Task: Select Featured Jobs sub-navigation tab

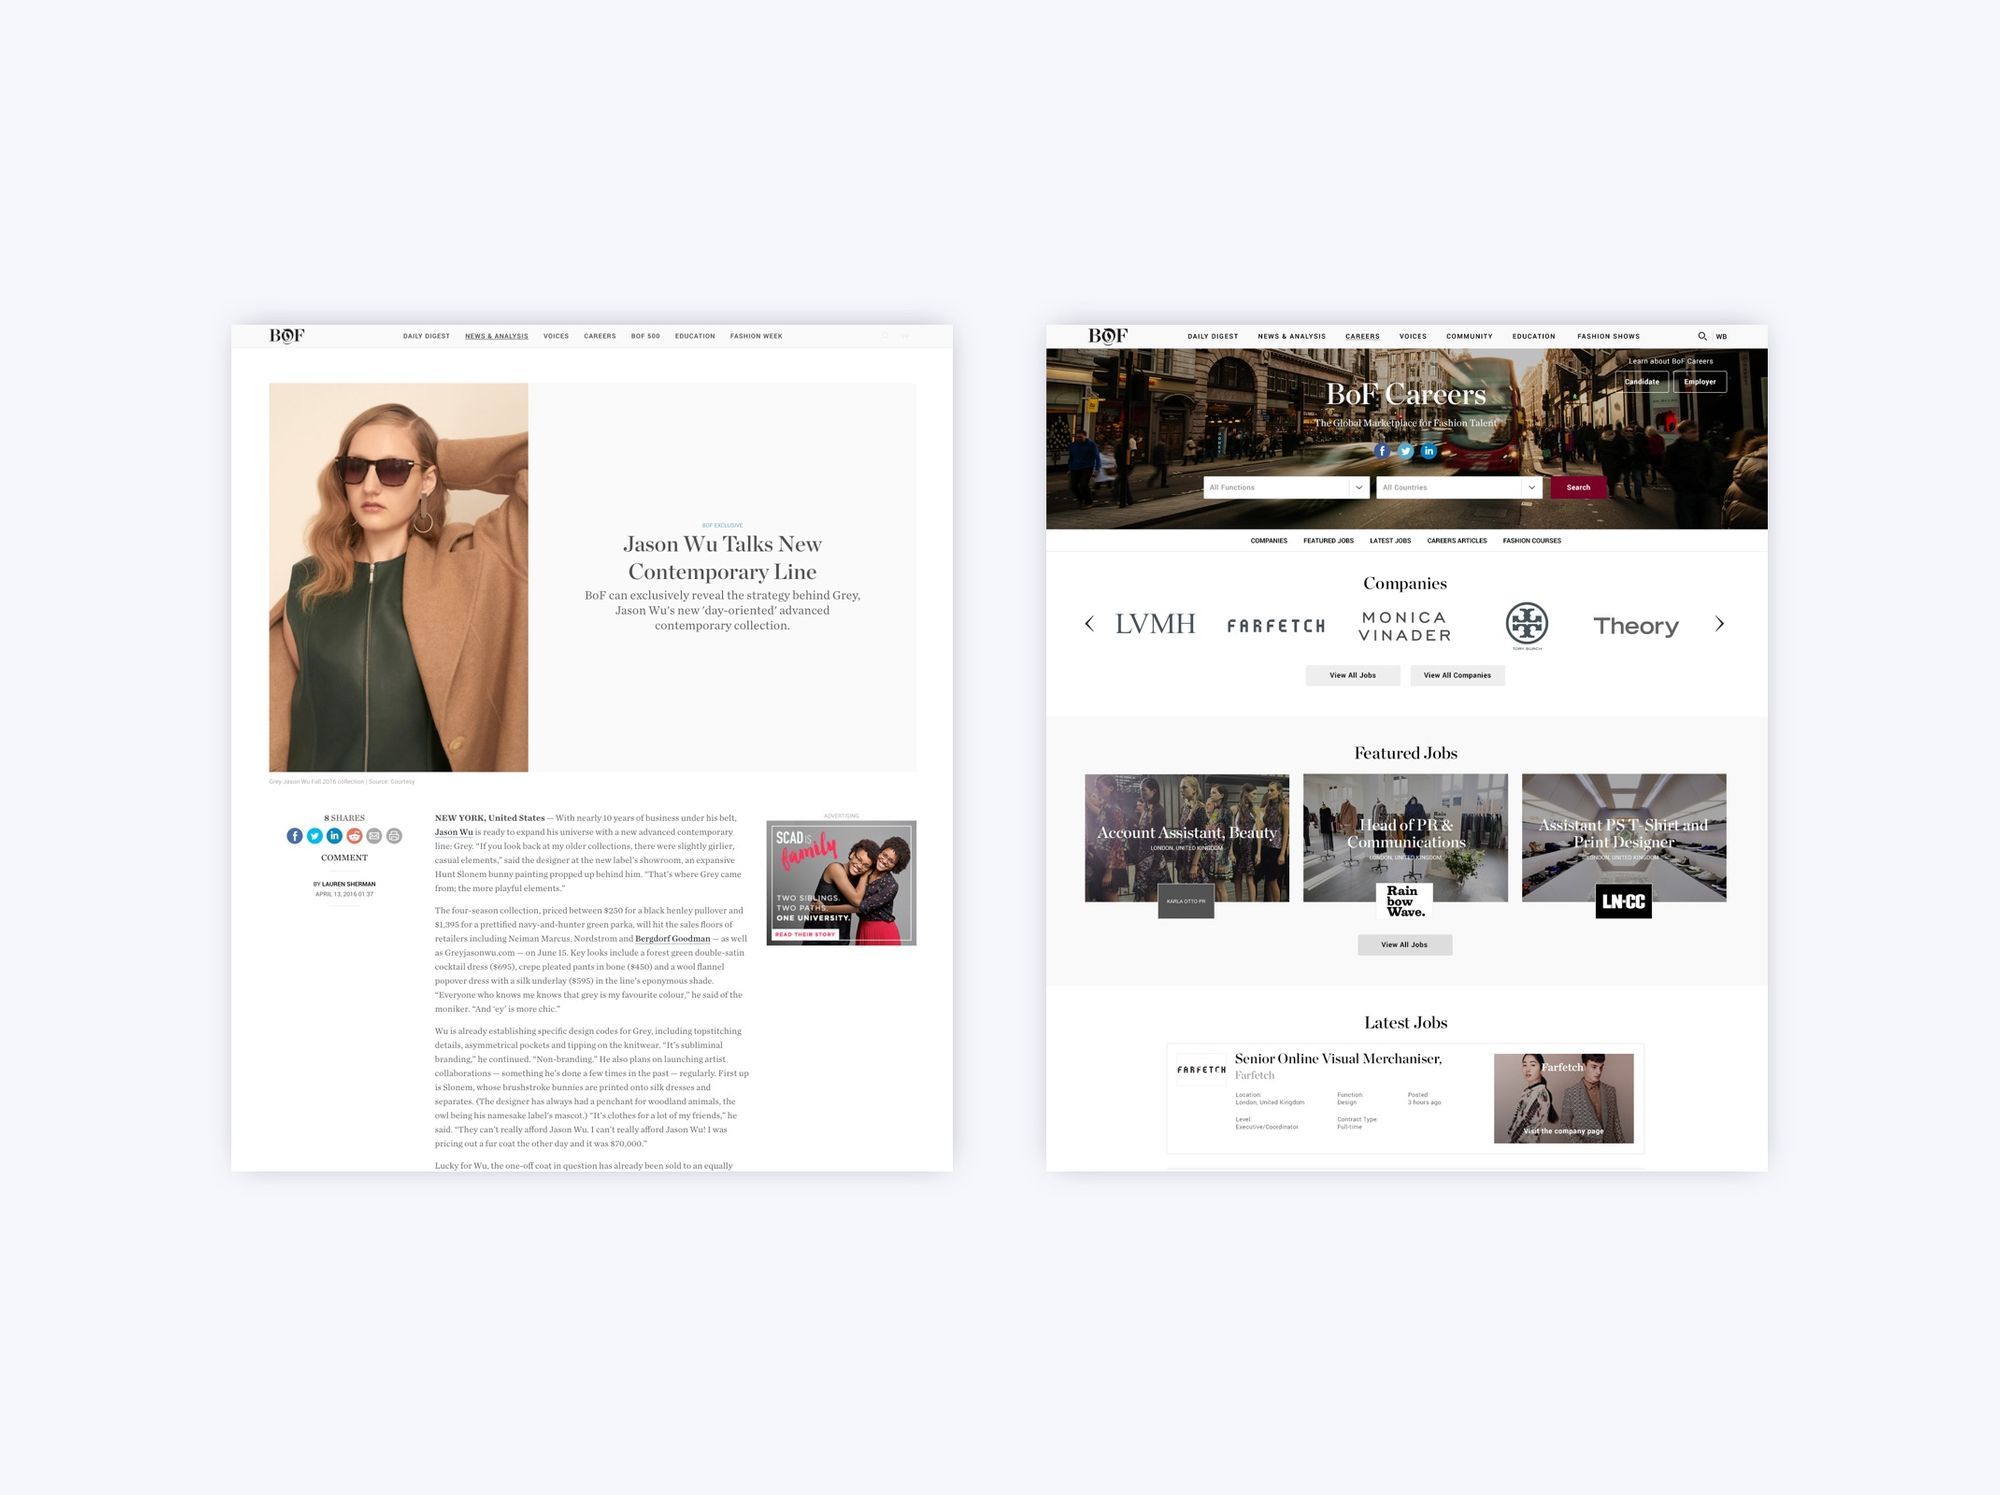Action: (x=1328, y=541)
